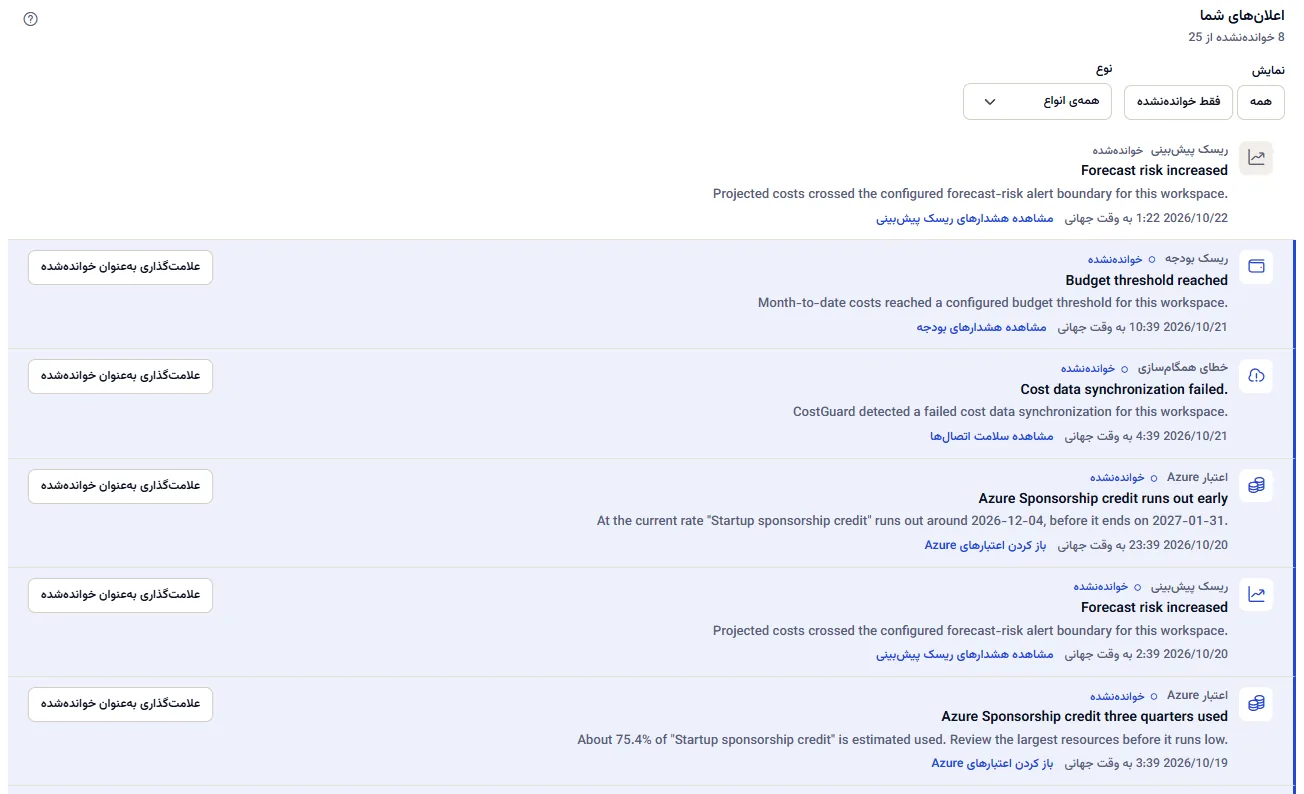The width and height of the screenshot is (1304, 794).
Task: Mark Cost data synchronization failed as read
Action: pyautogui.click(x=120, y=376)
